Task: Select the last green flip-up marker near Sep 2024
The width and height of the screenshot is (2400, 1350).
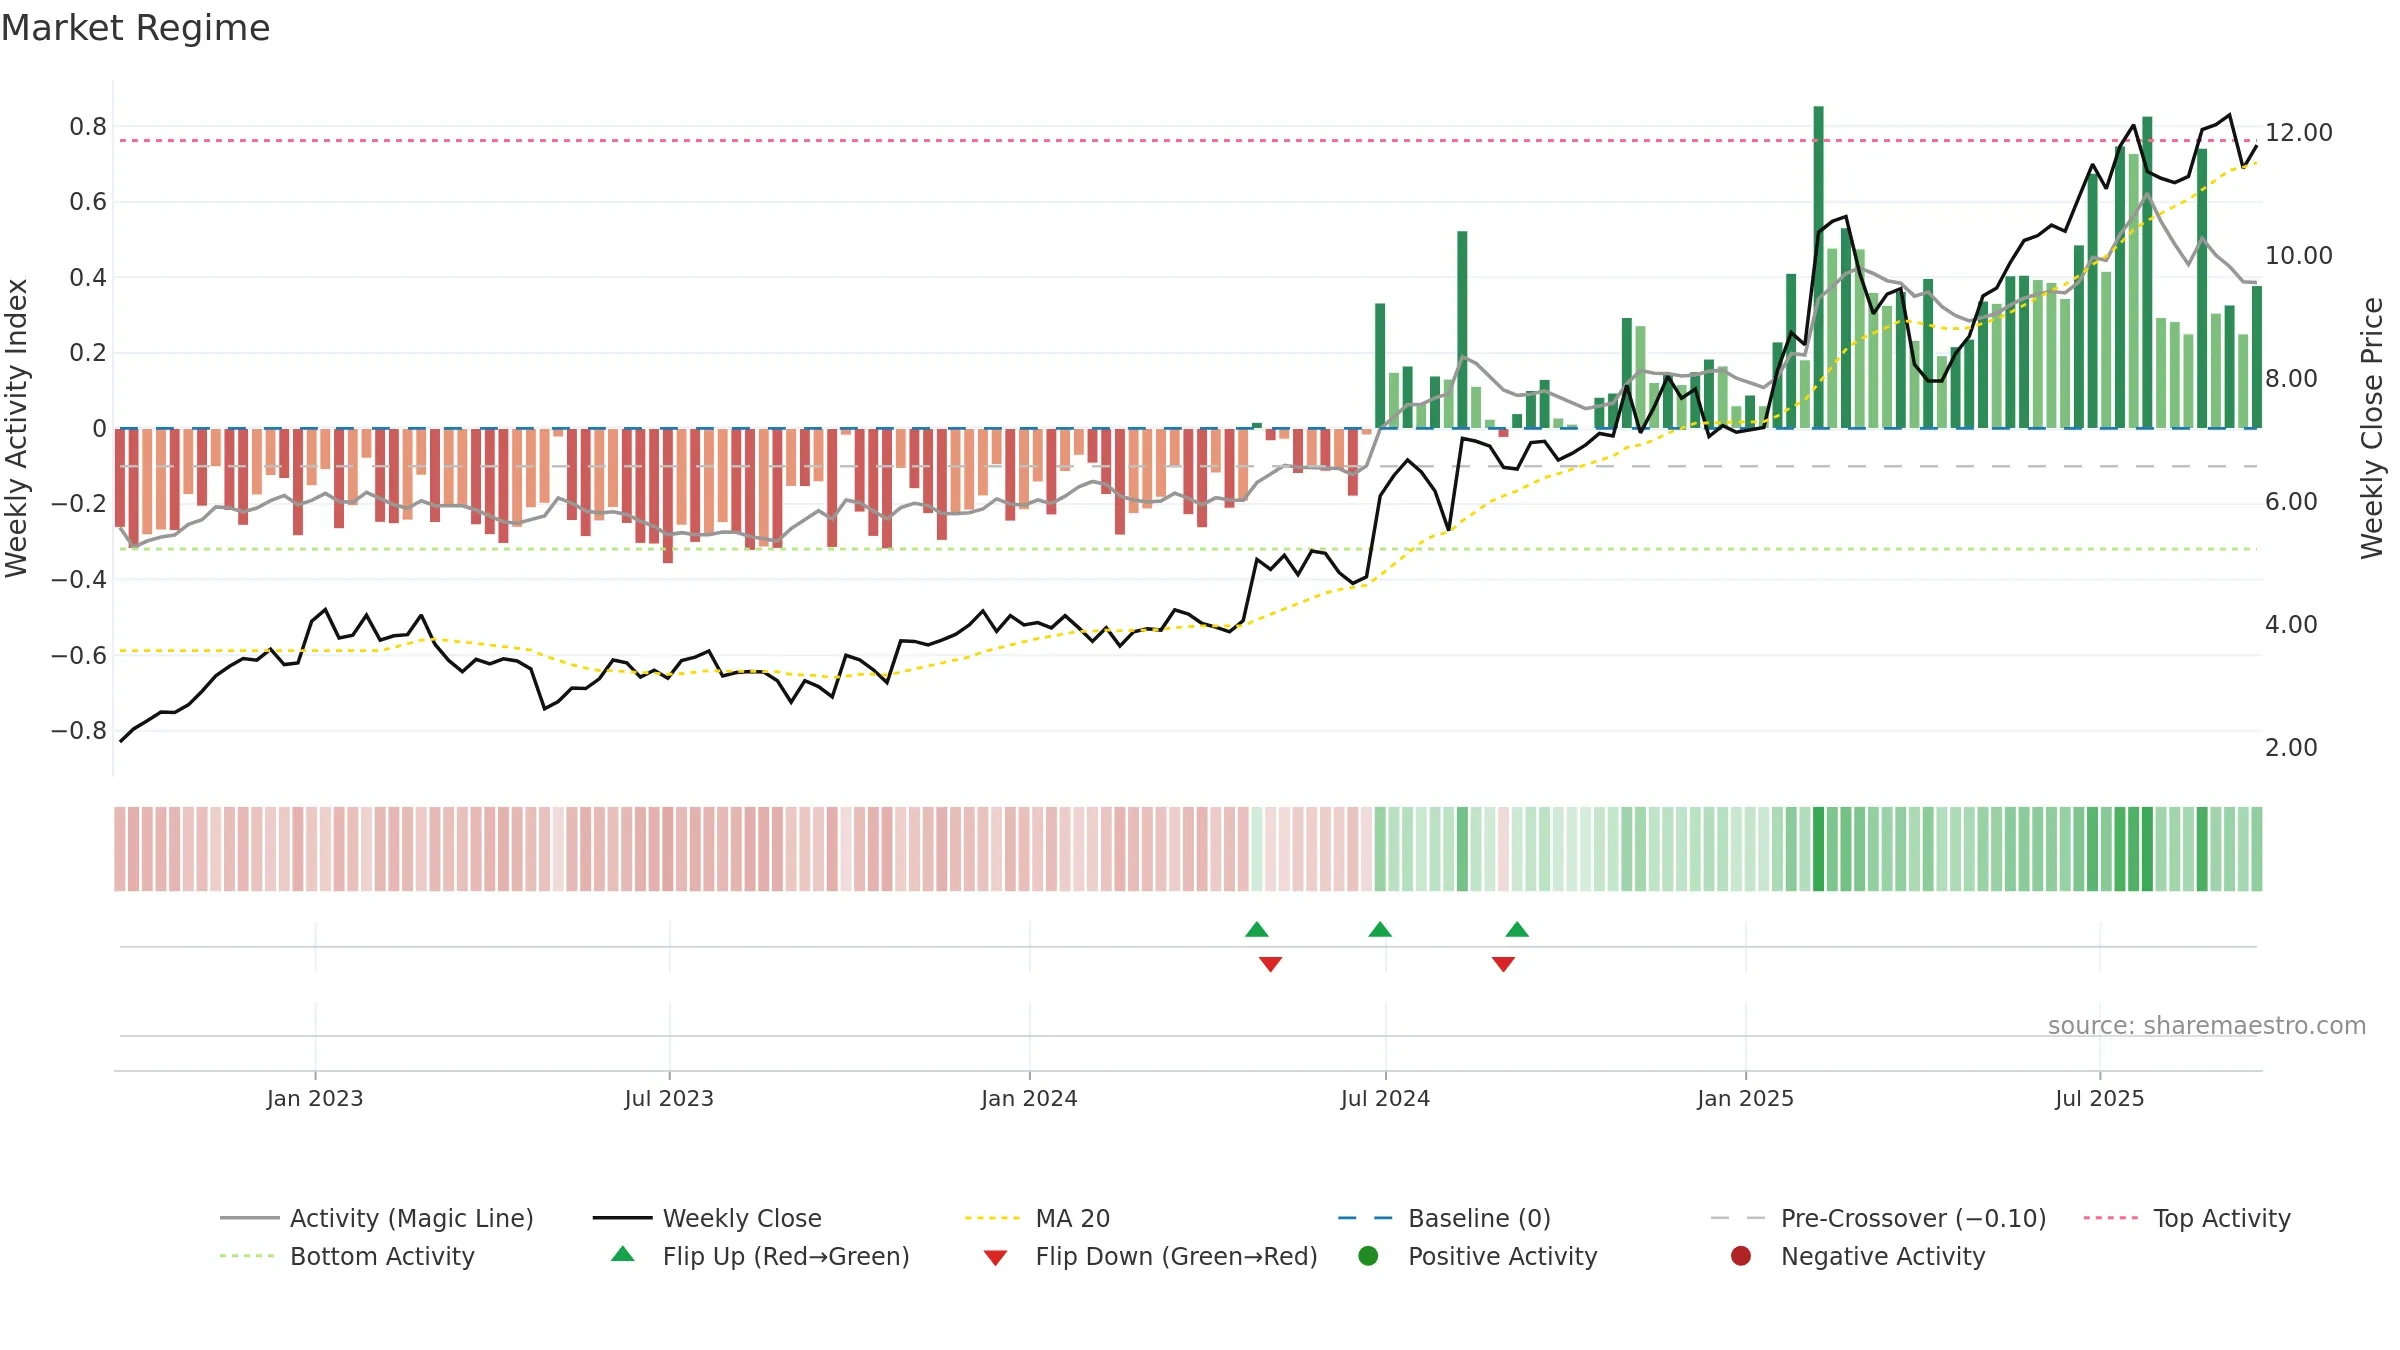Action: pos(1517,930)
